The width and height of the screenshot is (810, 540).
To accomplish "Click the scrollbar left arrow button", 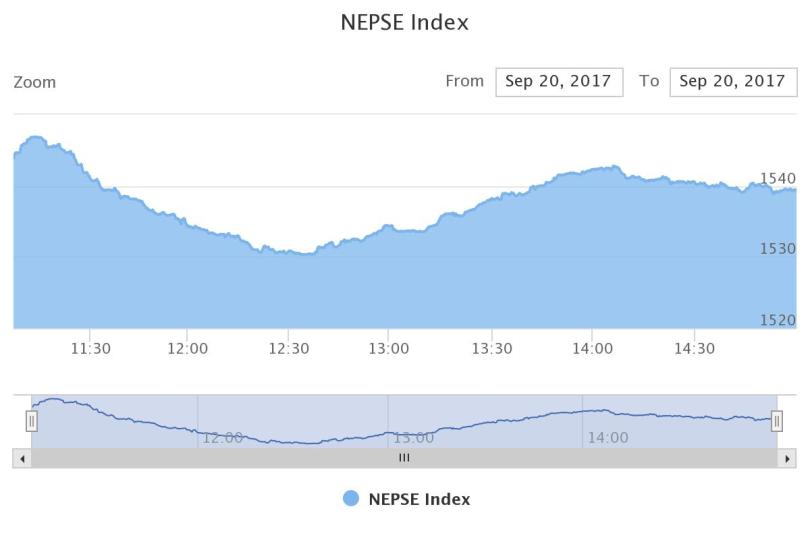I will click(x=22, y=458).
